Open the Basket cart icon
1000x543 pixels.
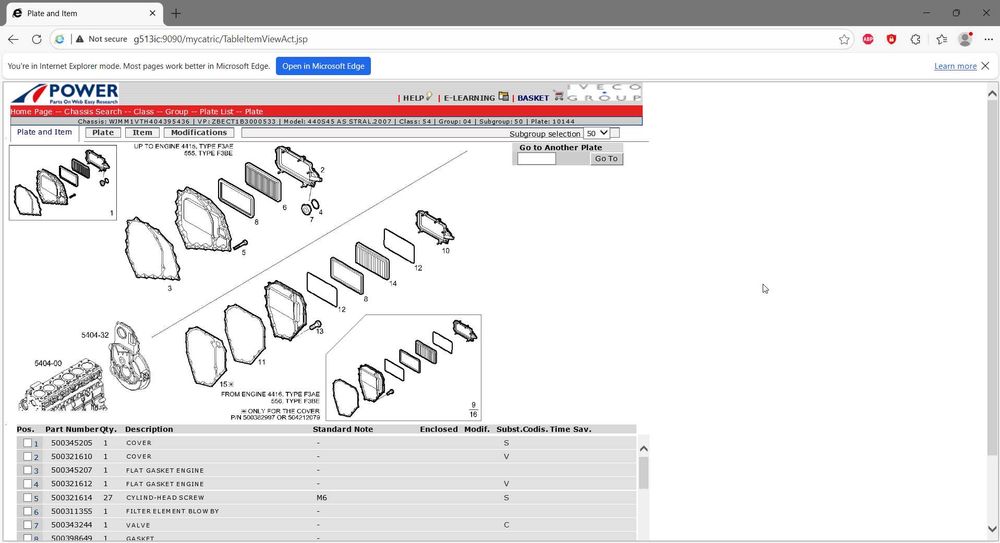559,96
